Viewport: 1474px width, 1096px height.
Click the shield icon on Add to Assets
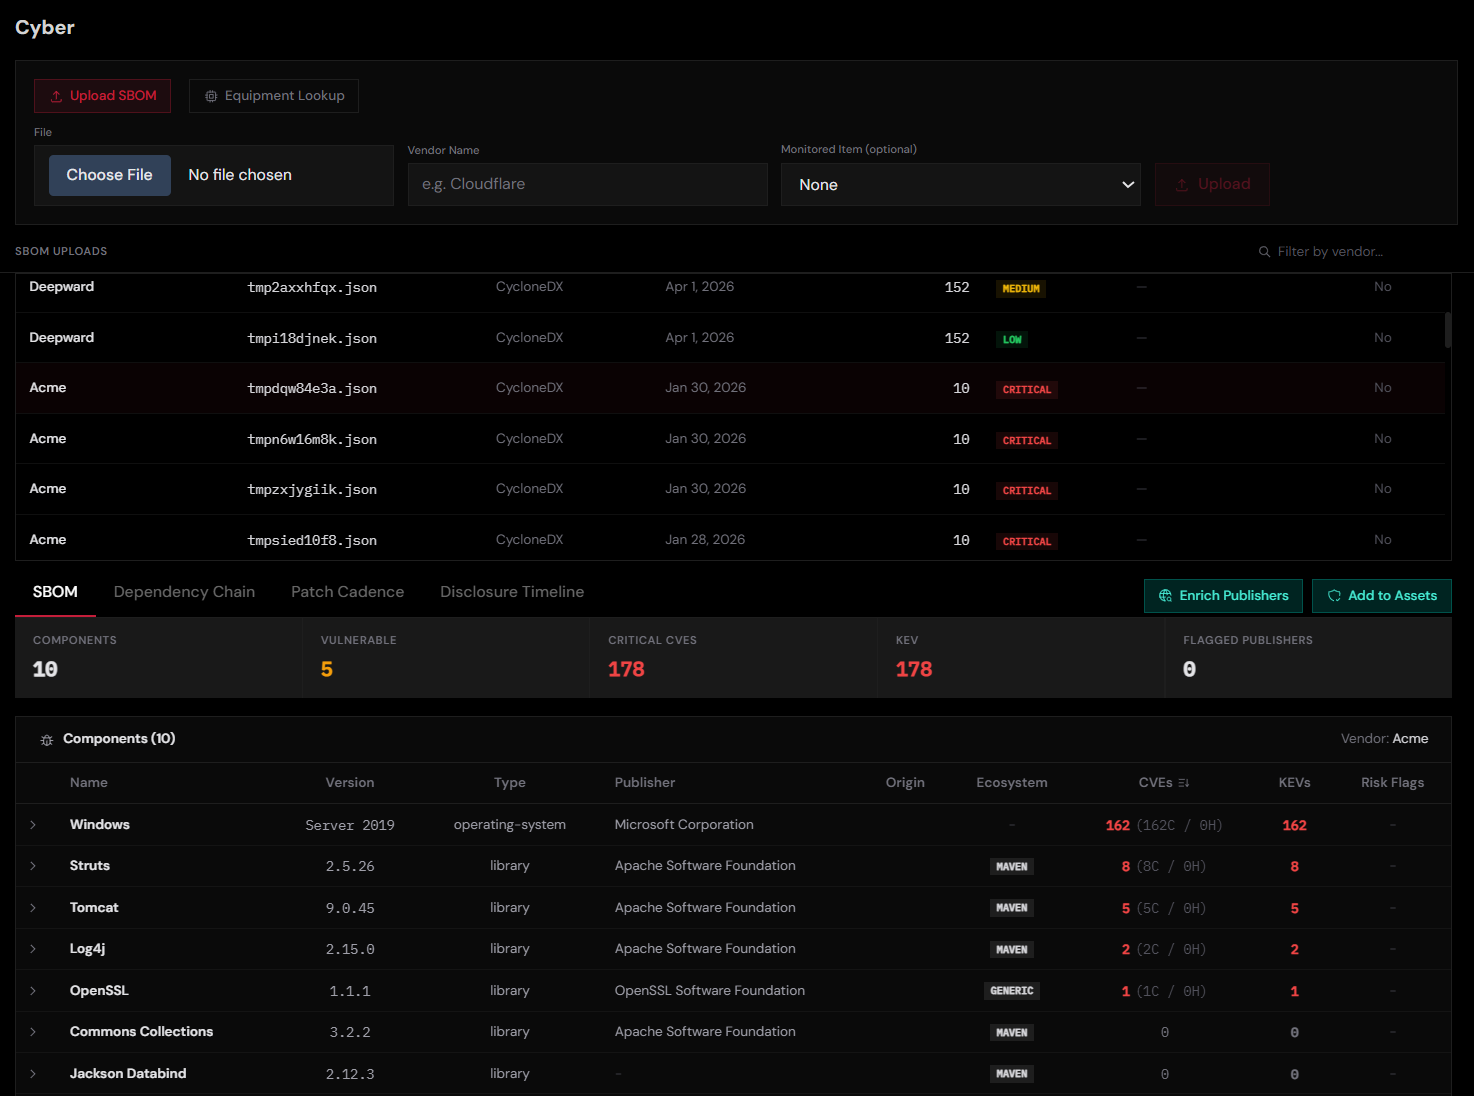pos(1334,595)
